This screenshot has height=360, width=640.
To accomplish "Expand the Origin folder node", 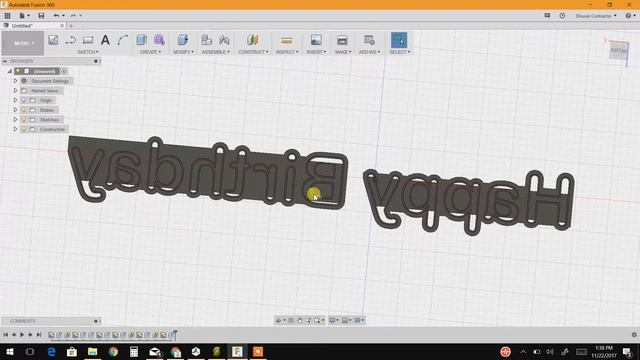I will coord(16,100).
